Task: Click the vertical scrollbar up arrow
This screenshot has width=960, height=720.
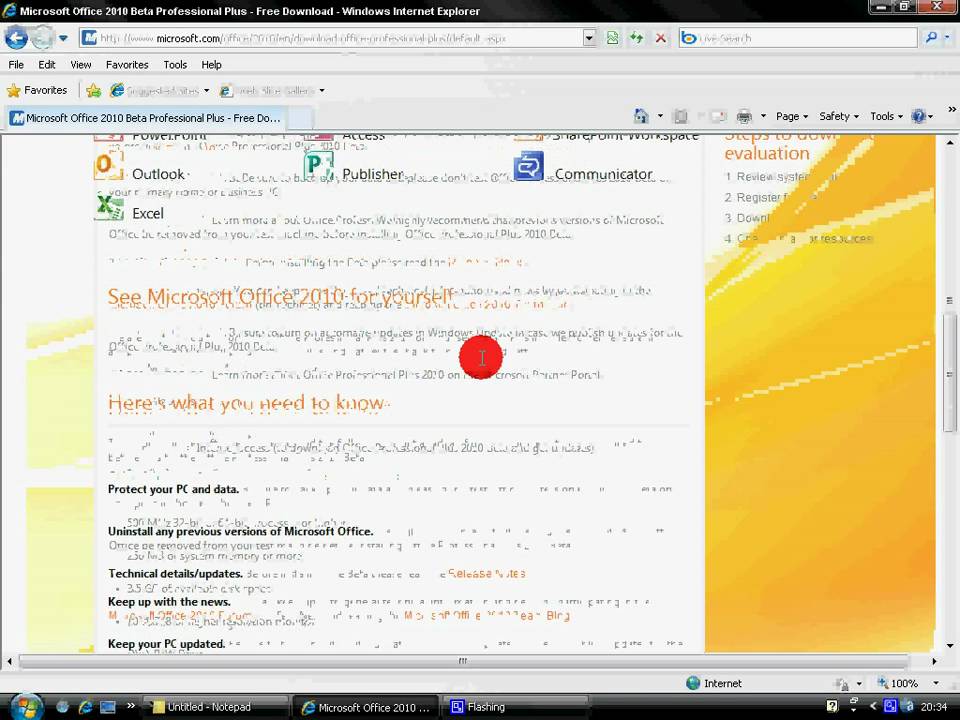Action: 950,143
